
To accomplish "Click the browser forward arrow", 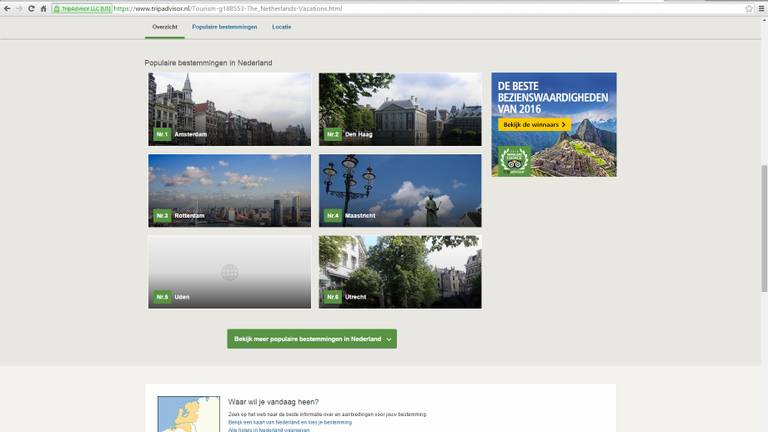I will [19, 8].
